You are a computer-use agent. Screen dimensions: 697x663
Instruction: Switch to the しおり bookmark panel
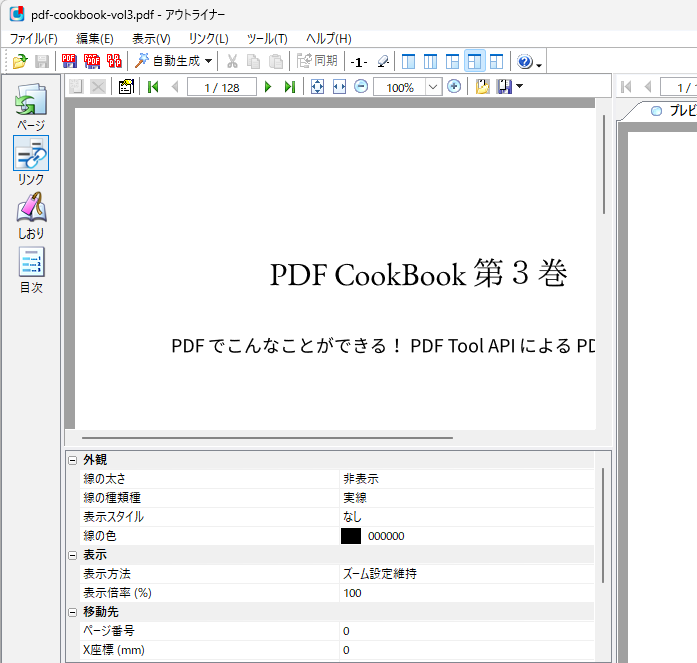coord(31,215)
